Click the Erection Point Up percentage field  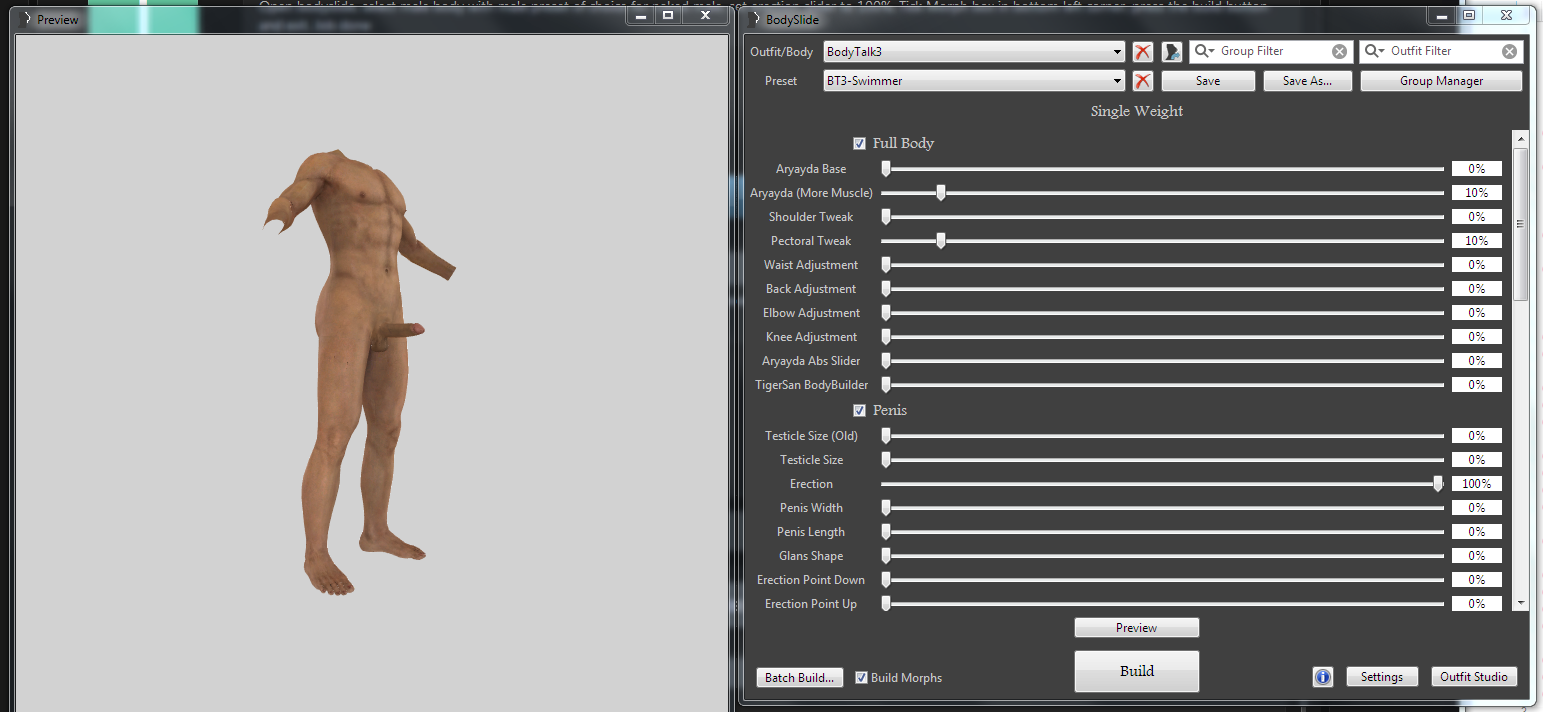point(1477,604)
